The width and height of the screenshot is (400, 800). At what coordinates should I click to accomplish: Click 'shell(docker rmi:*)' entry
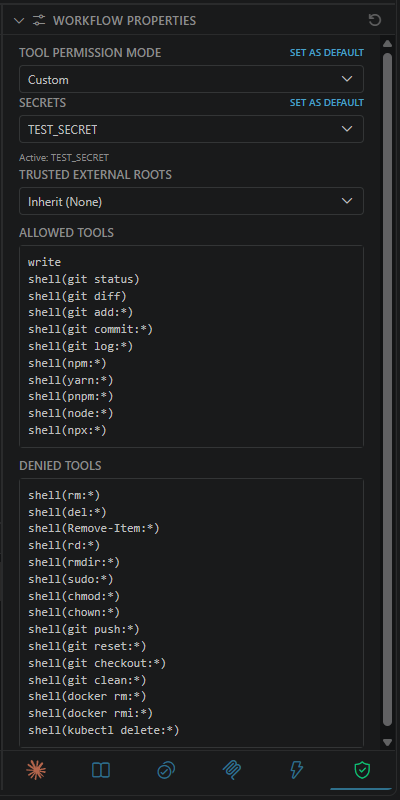pyautogui.click(x=90, y=713)
